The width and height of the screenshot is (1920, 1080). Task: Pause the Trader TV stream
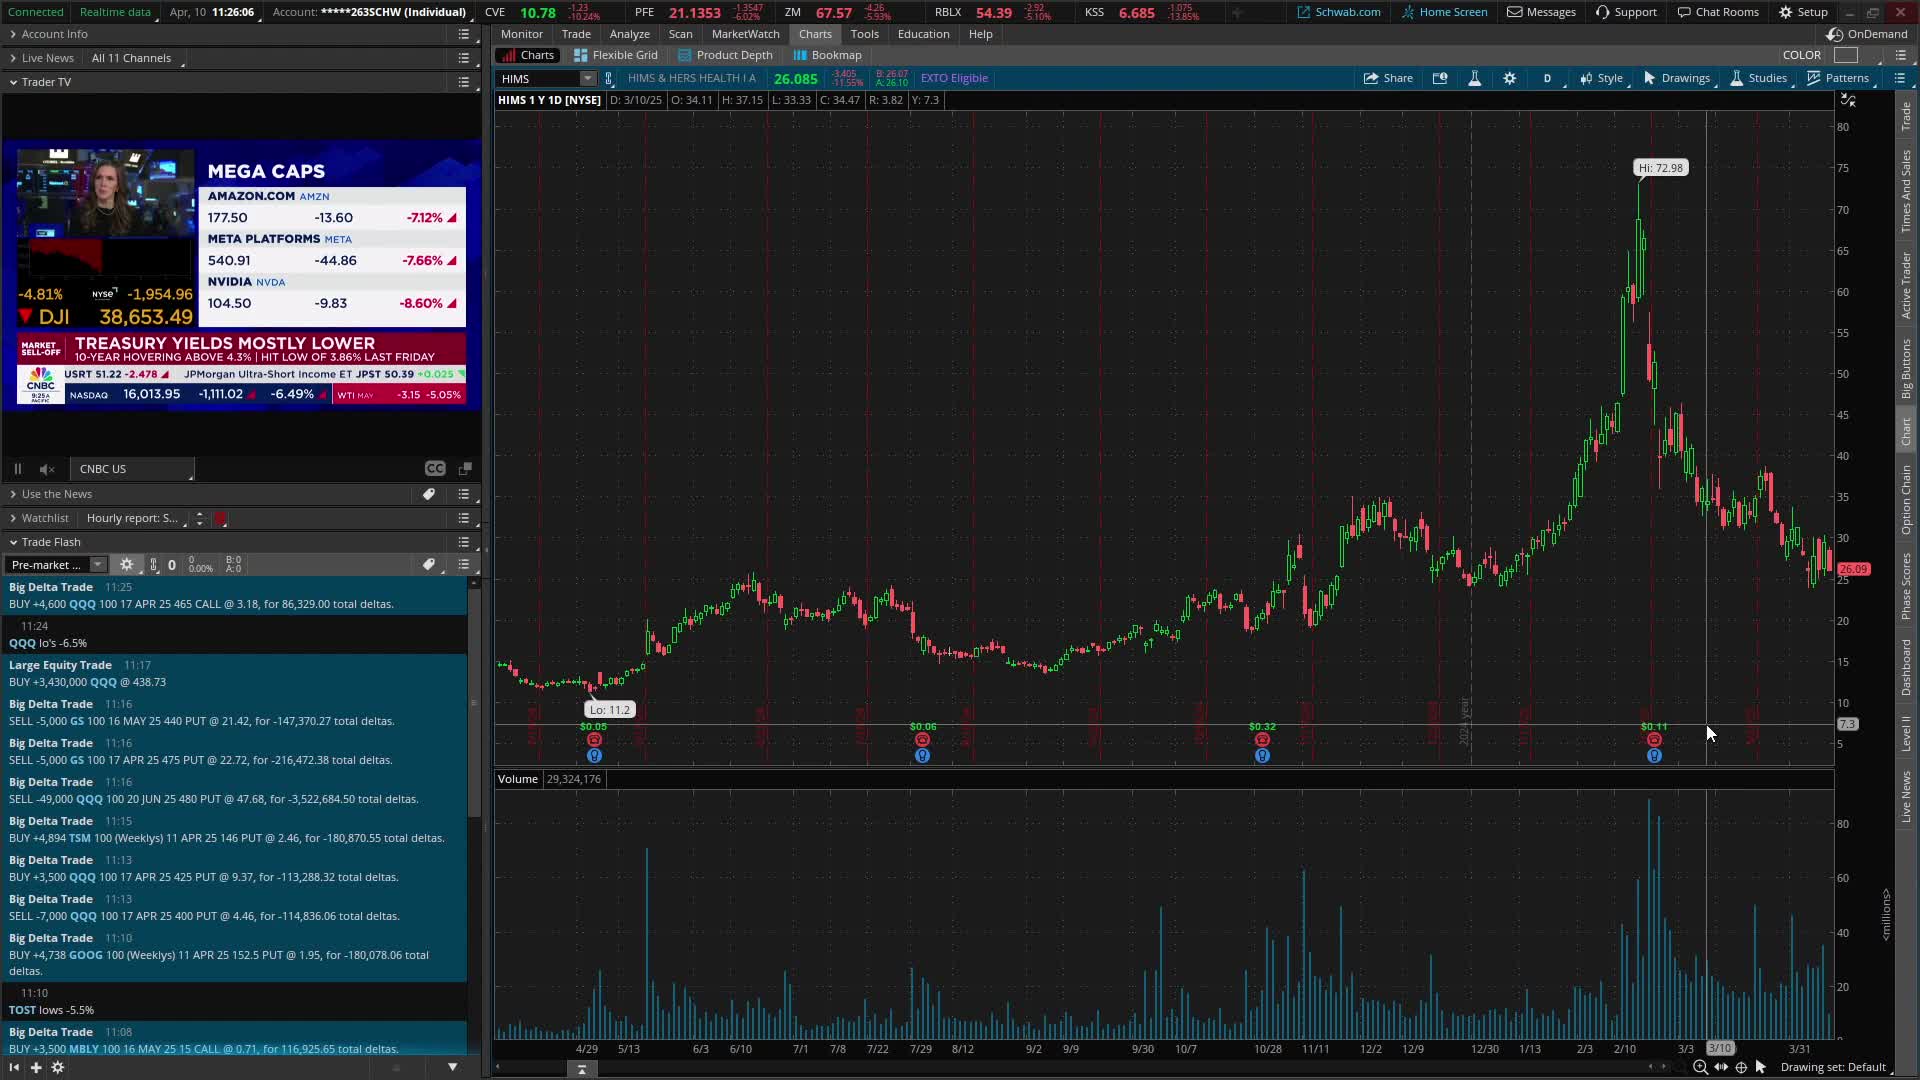[x=17, y=469]
